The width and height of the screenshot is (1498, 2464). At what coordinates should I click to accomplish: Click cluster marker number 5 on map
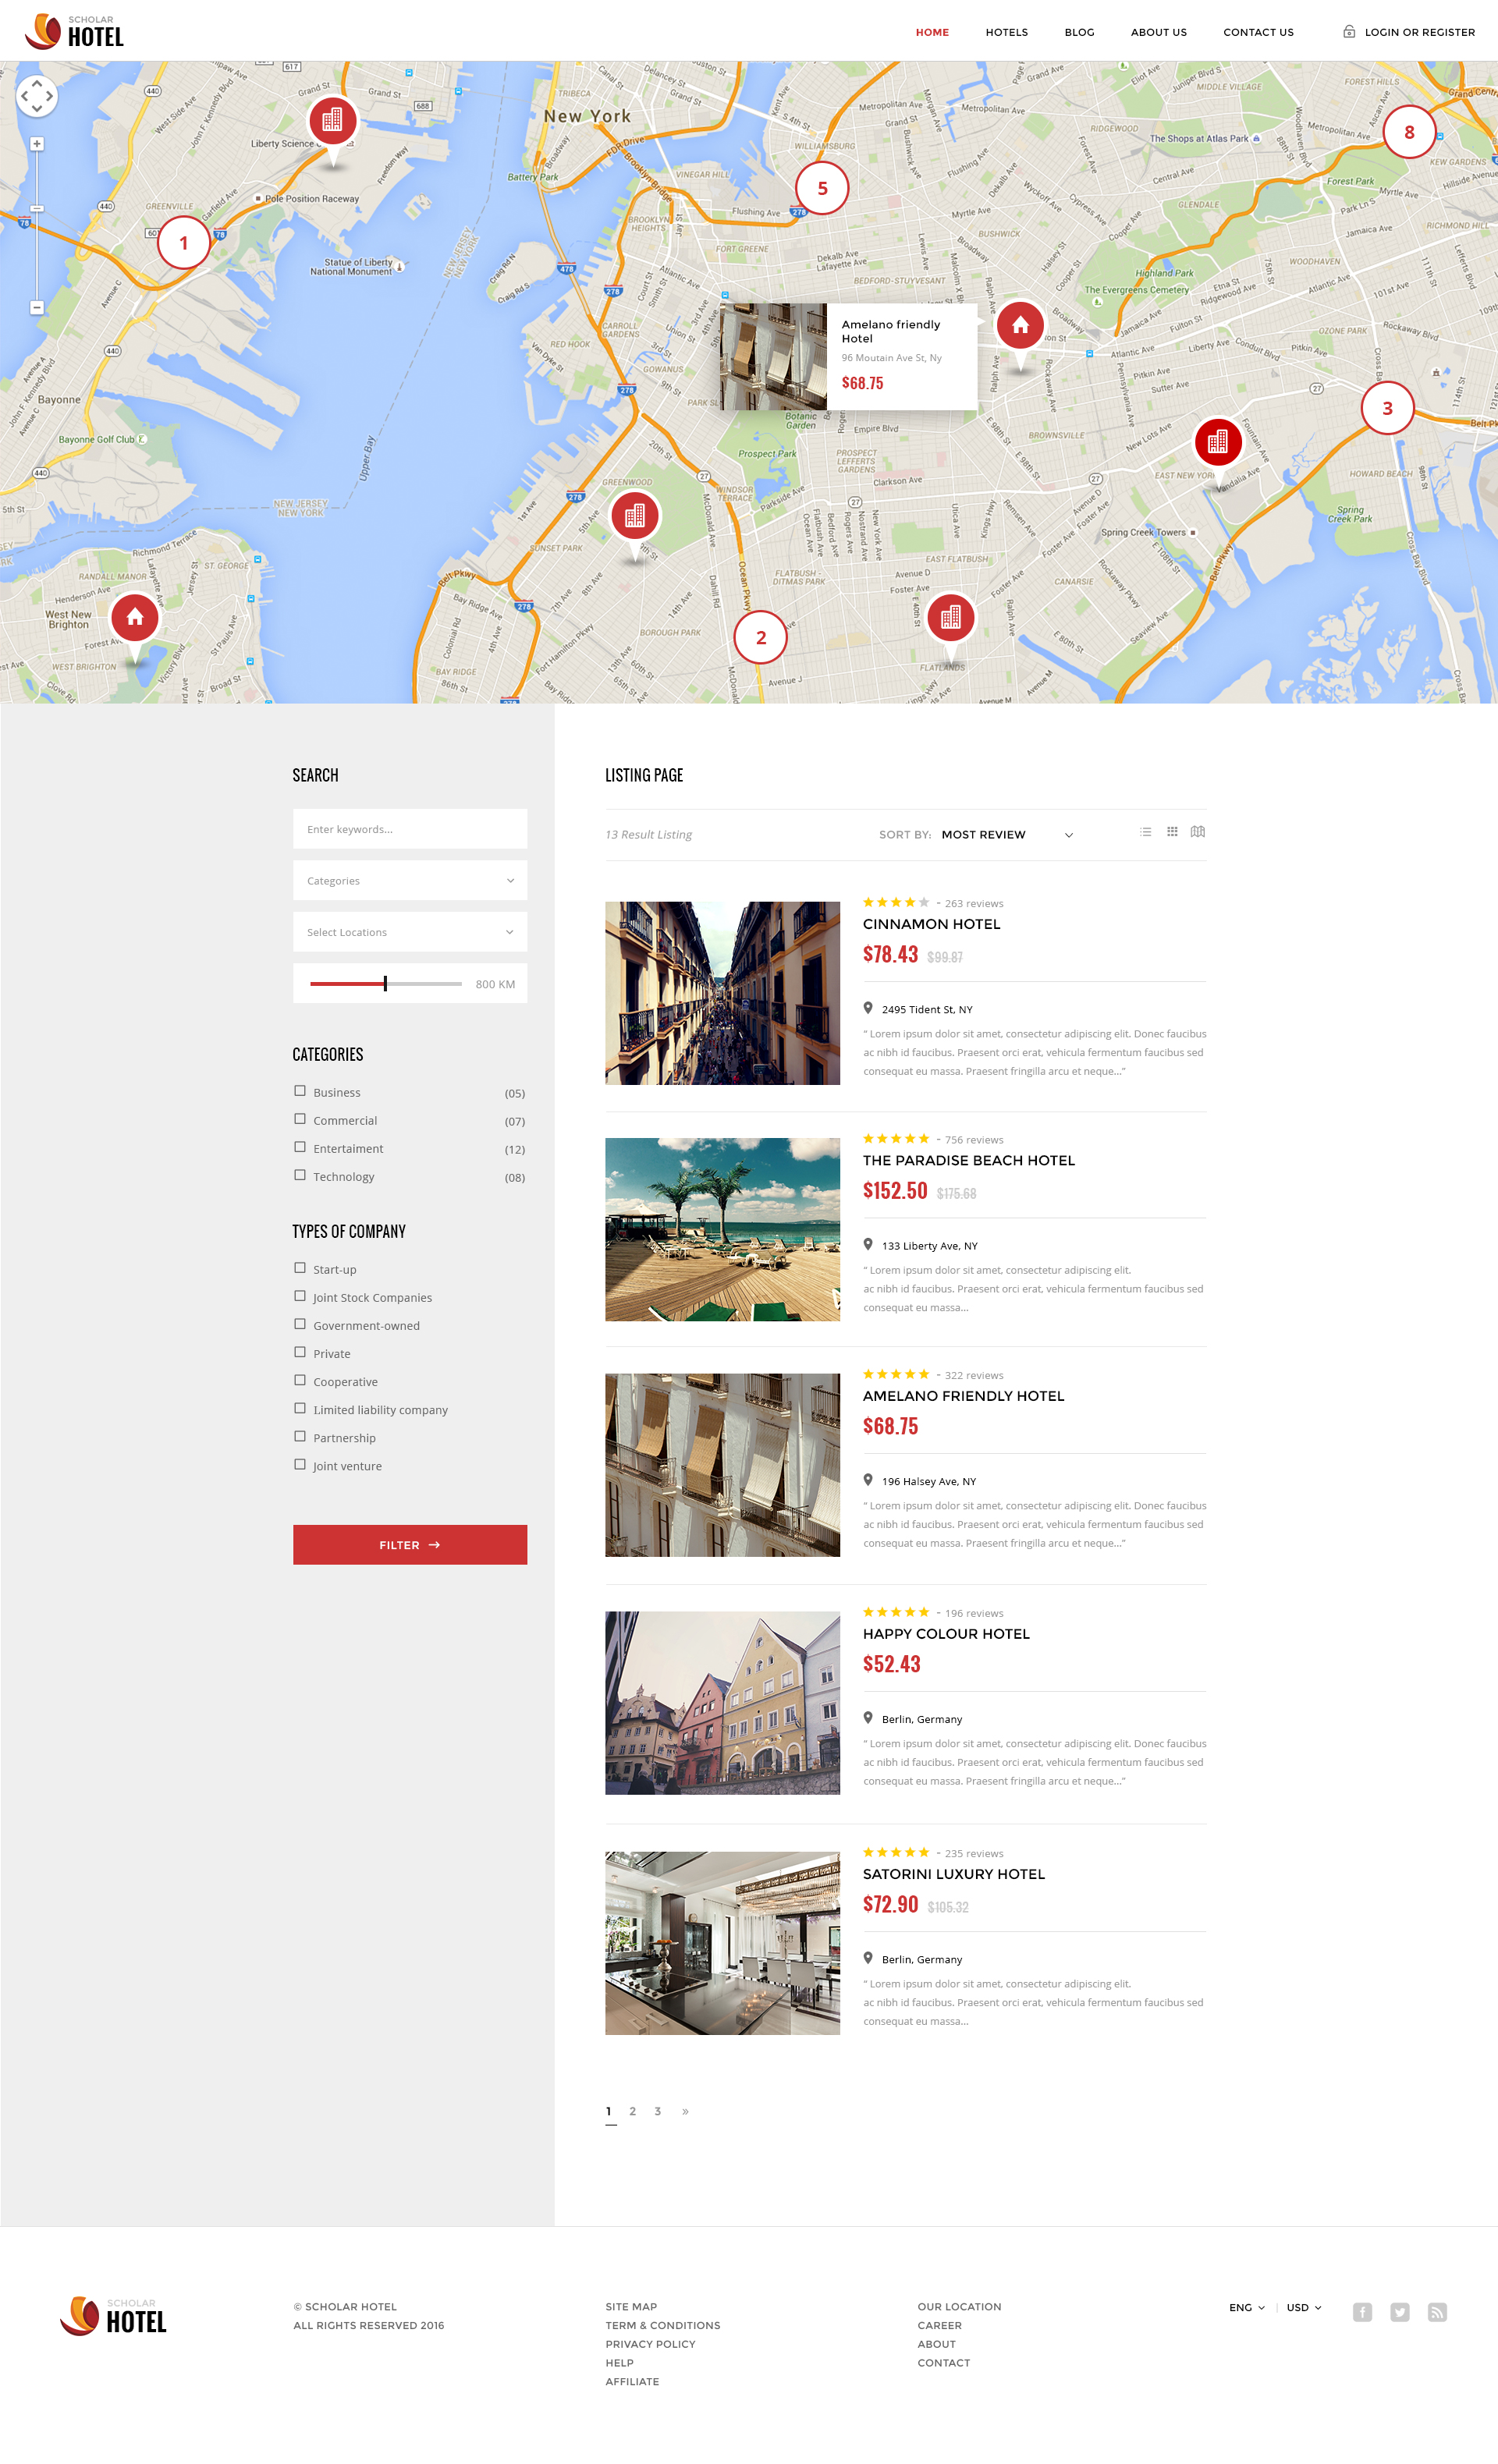point(822,188)
